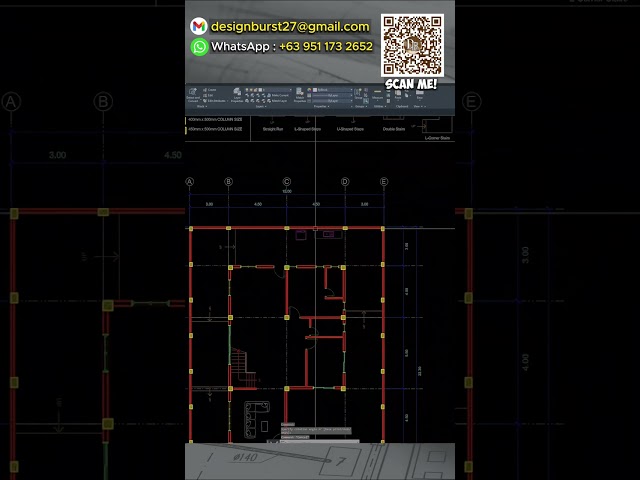Click grid bubble C in the center drawing
This screenshot has height=480, width=640.
(287, 182)
